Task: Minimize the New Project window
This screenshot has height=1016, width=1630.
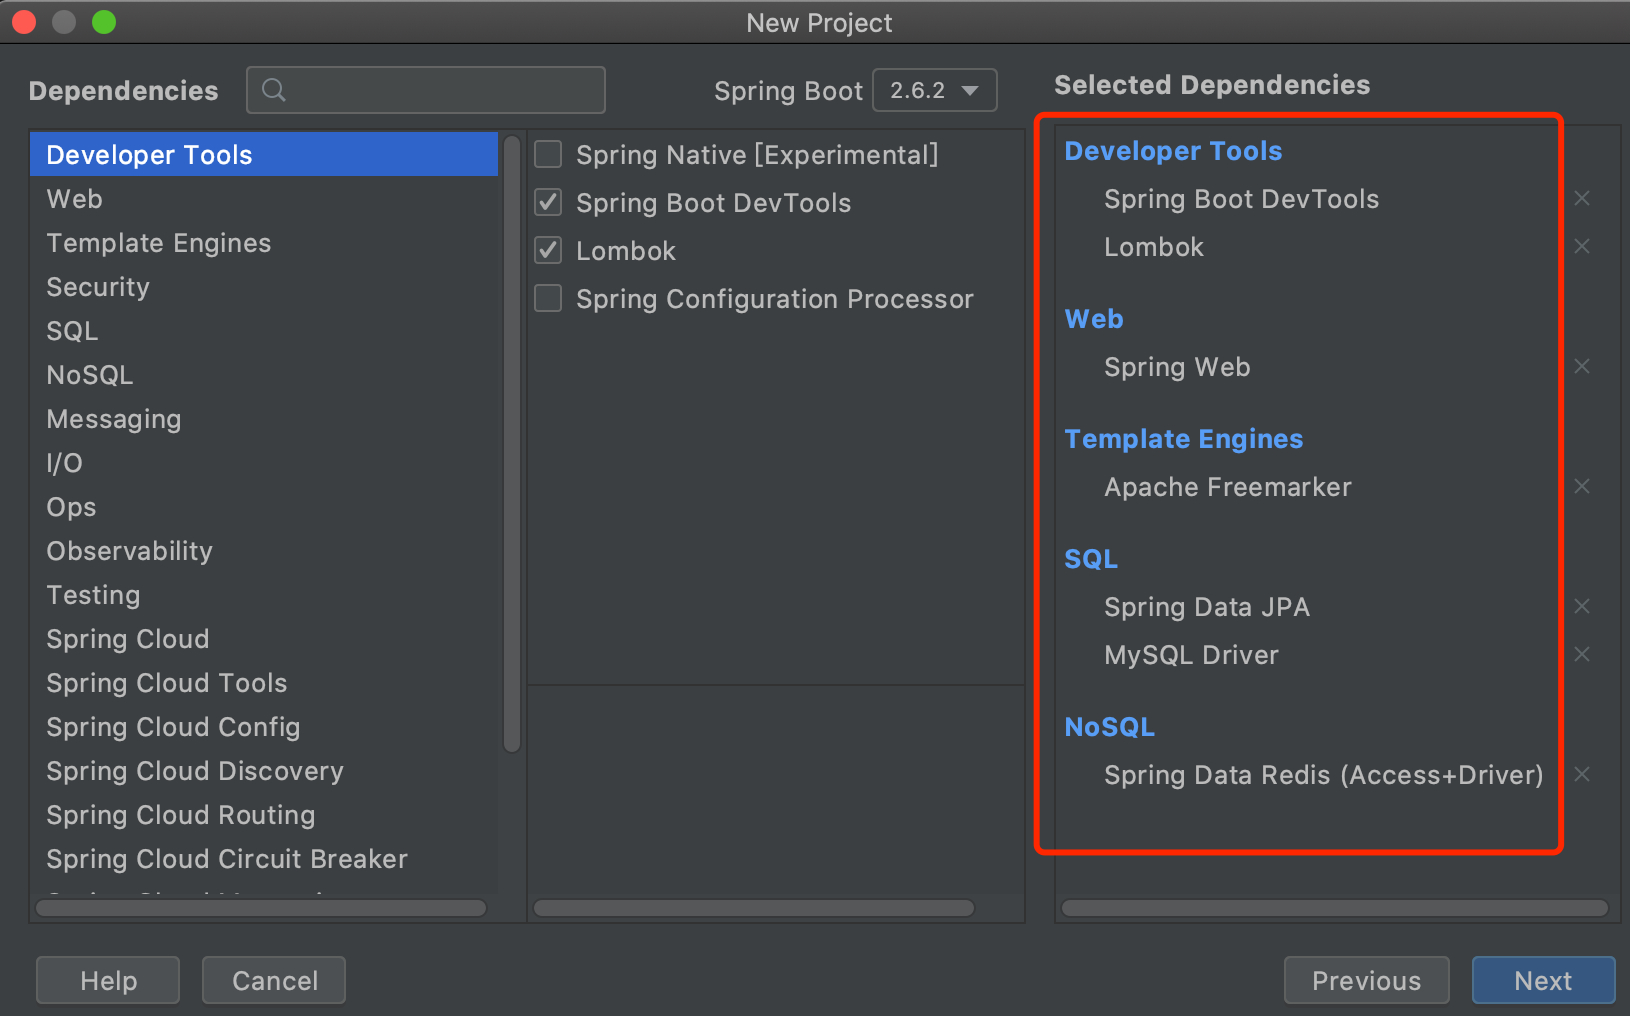Action: click(x=64, y=22)
